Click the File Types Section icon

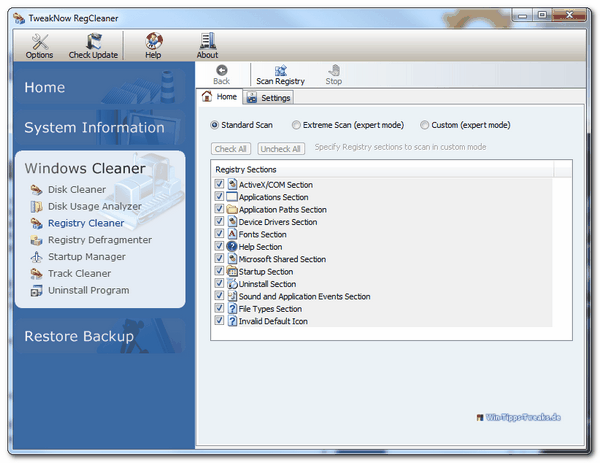232,308
